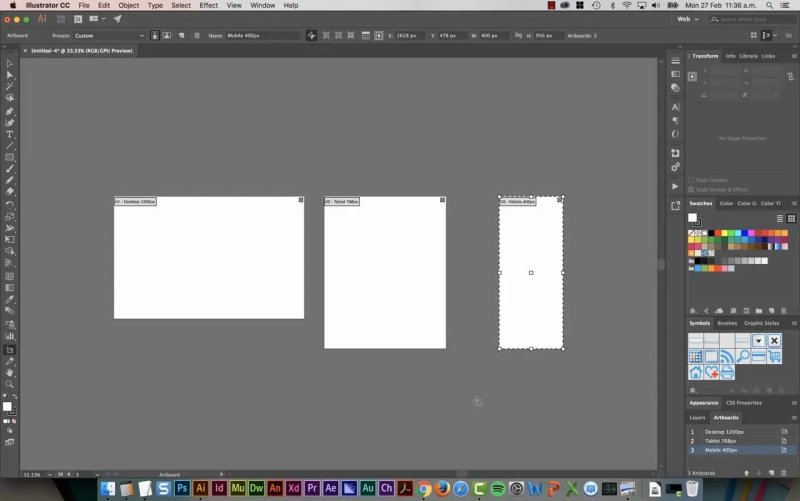Open the zoom level 33.33% dropdown
Image resolution: width=800 pixels, height=501 pixels.
(x=49, y=474)
